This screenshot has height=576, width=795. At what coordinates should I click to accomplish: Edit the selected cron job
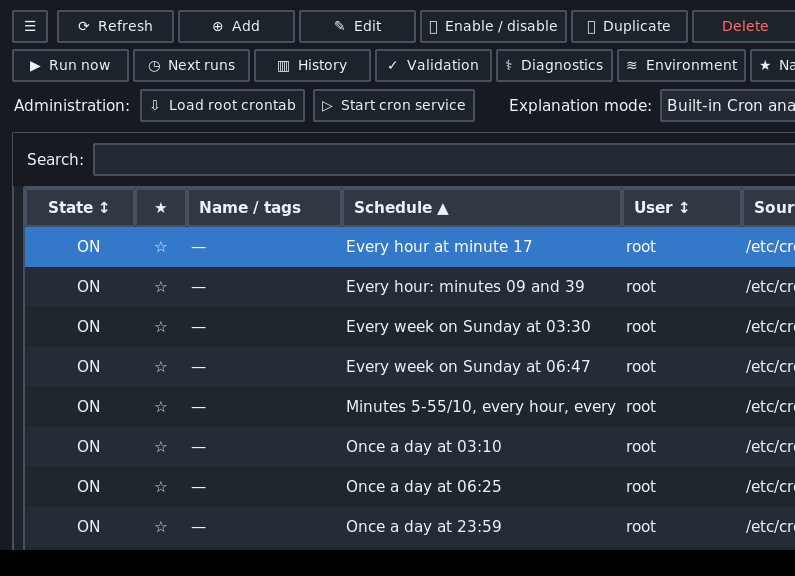tap(357, 26)
